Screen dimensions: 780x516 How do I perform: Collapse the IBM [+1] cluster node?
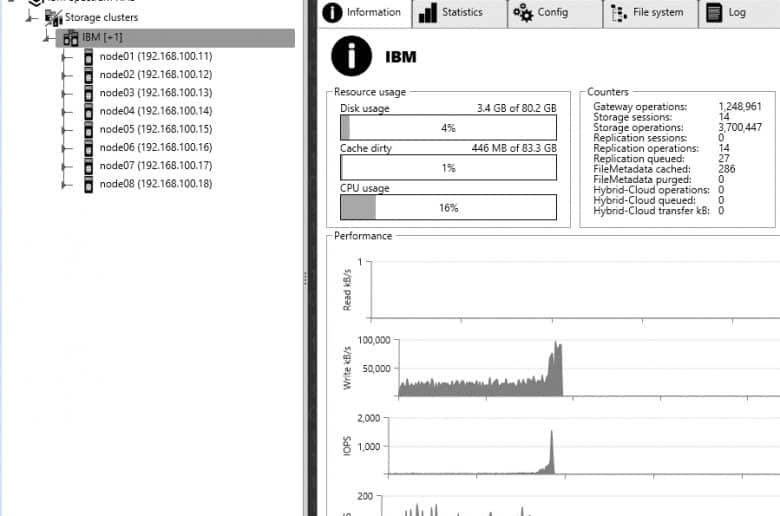(48, 37)
